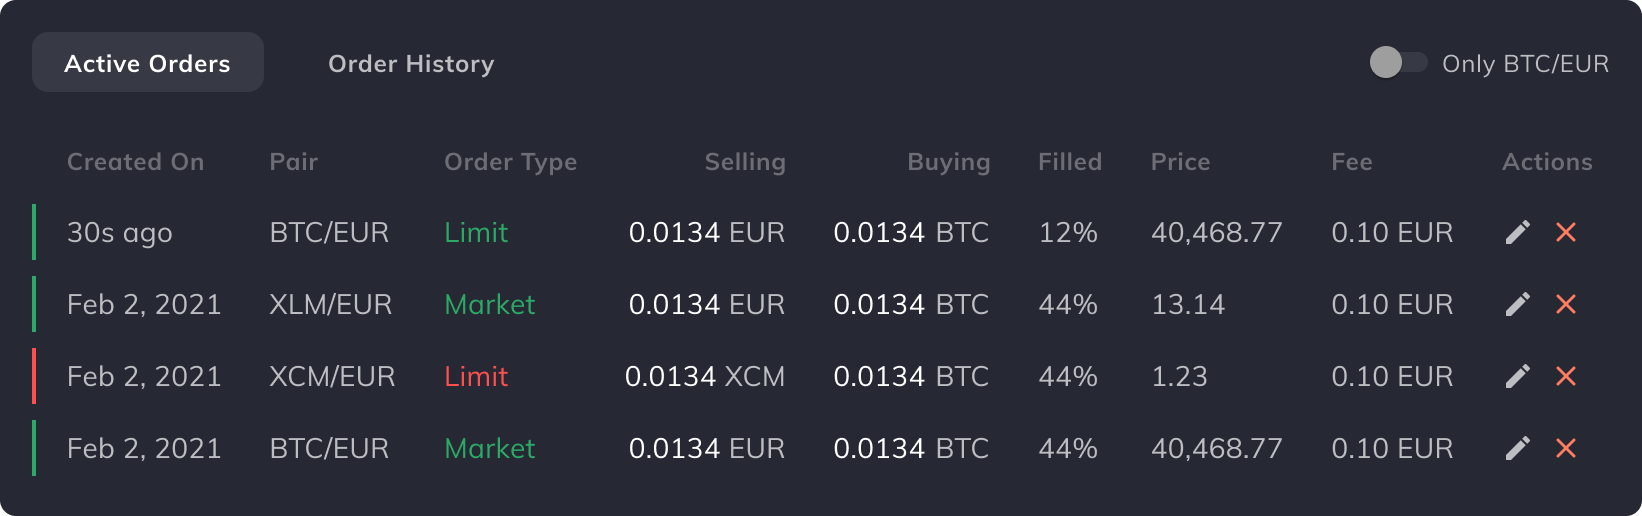
Task: Edit the XCM/EUR limit order
Action: click(1518, 376)
